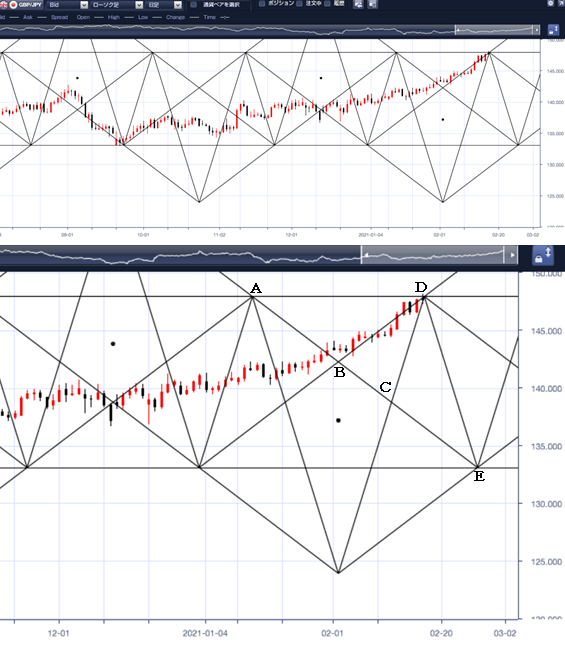Click 11-02 date label on upper chart
The image size is (565, 645).
coord(219,235)
